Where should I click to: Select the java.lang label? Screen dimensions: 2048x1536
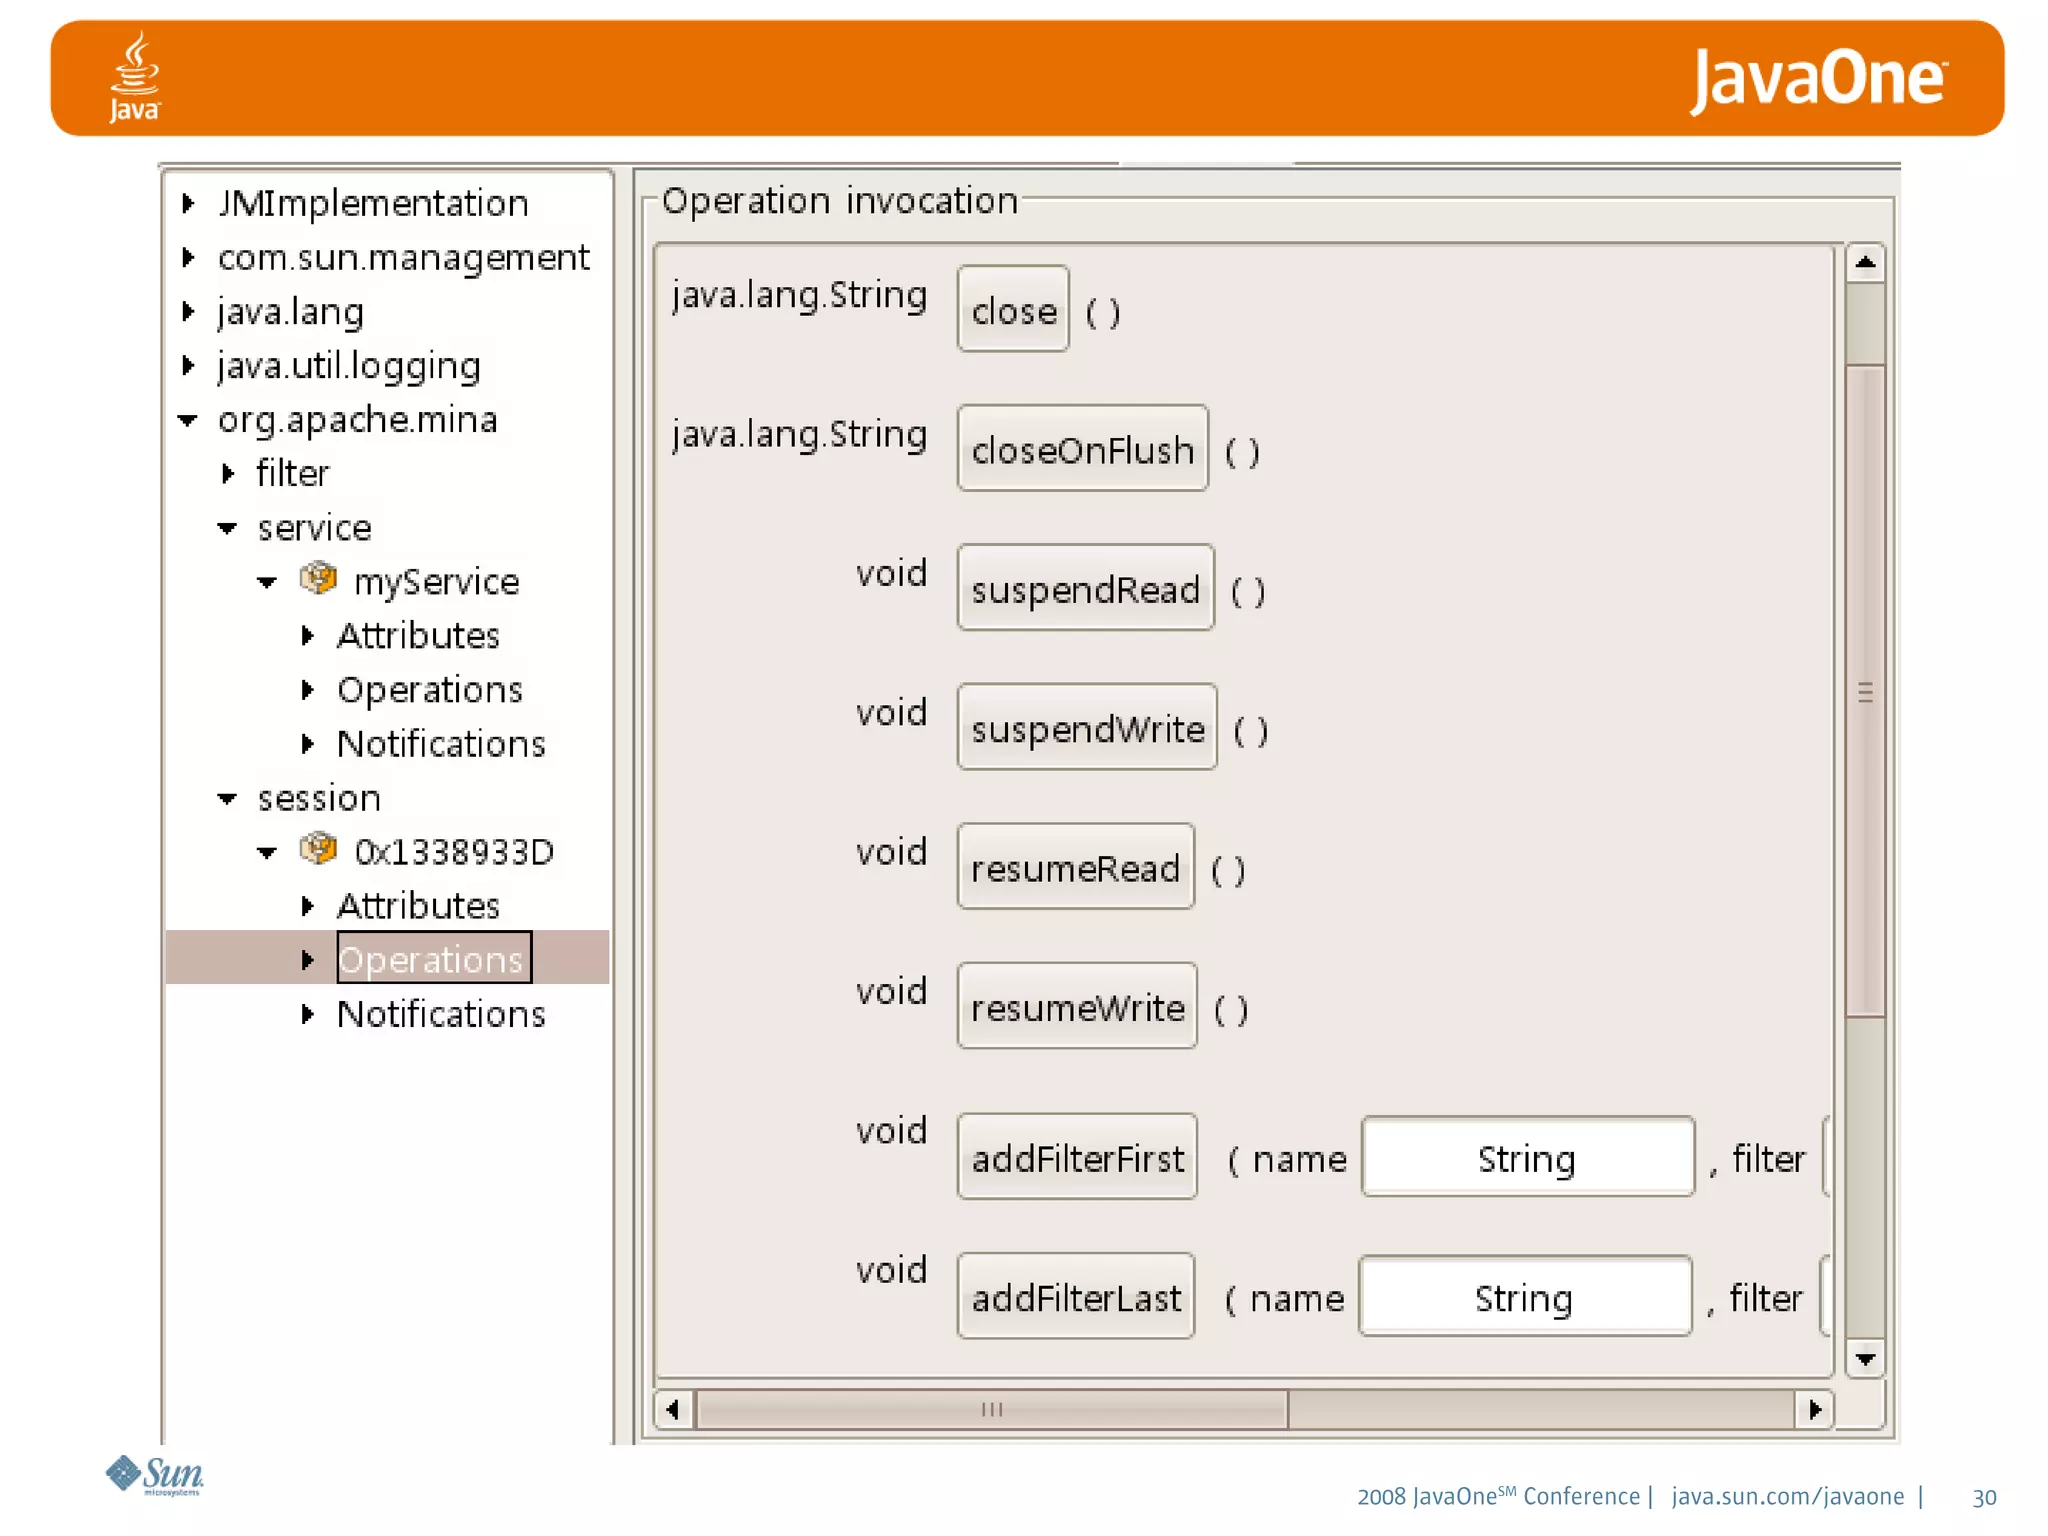tap(290, 312)
